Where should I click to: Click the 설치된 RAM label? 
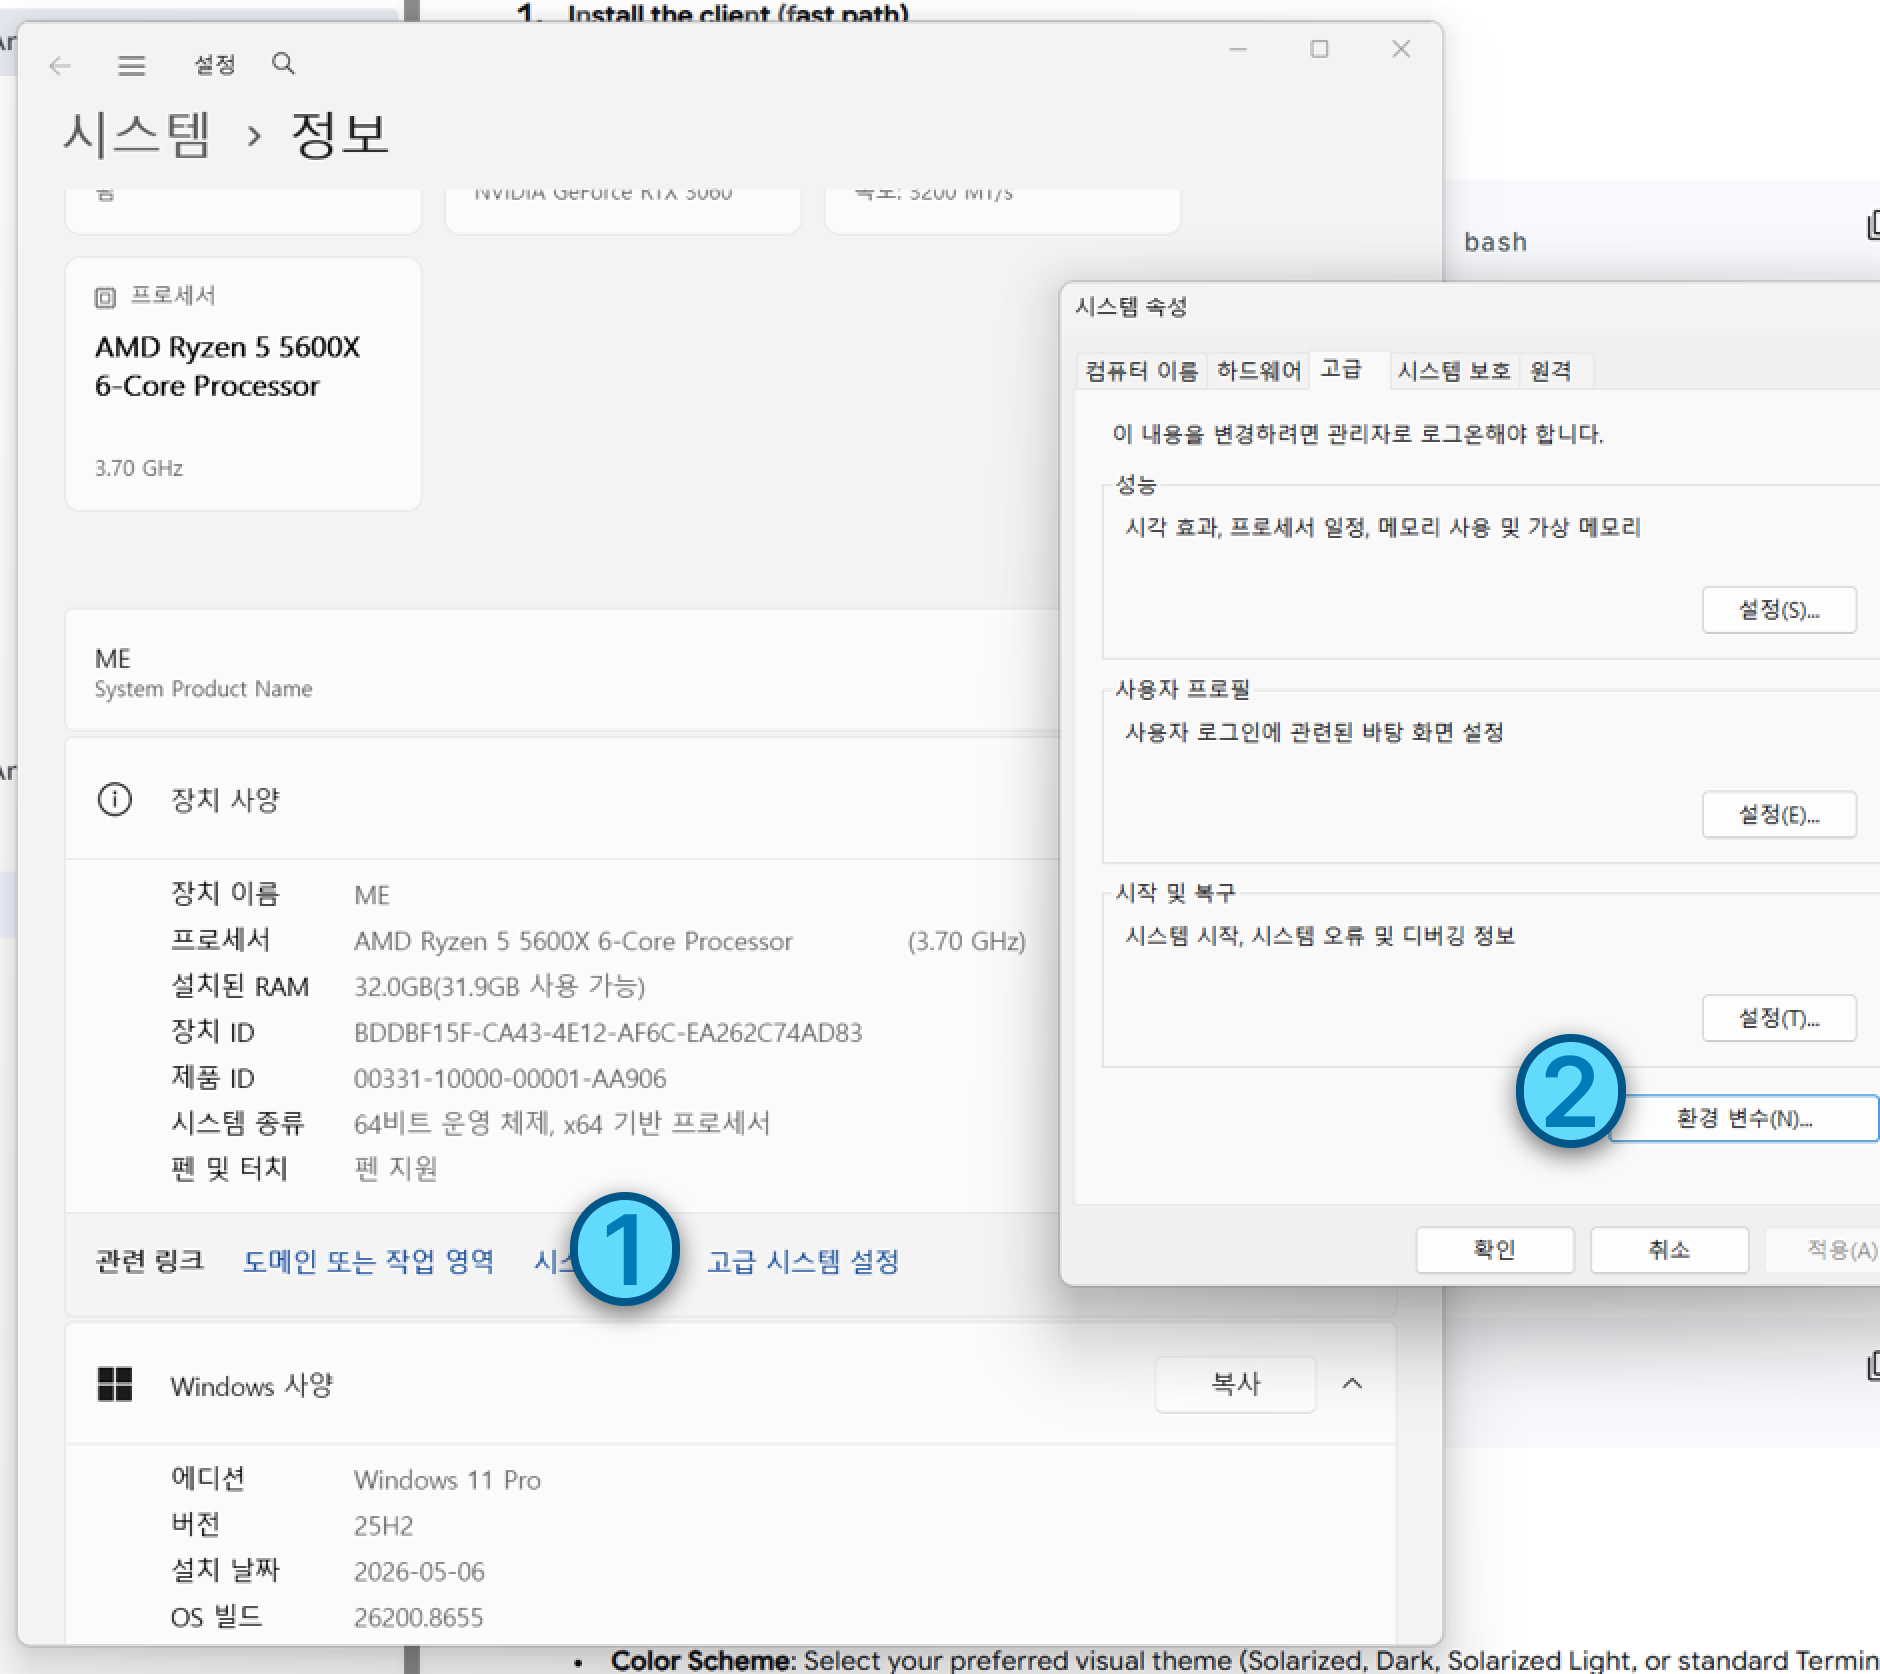pos(240,987)
